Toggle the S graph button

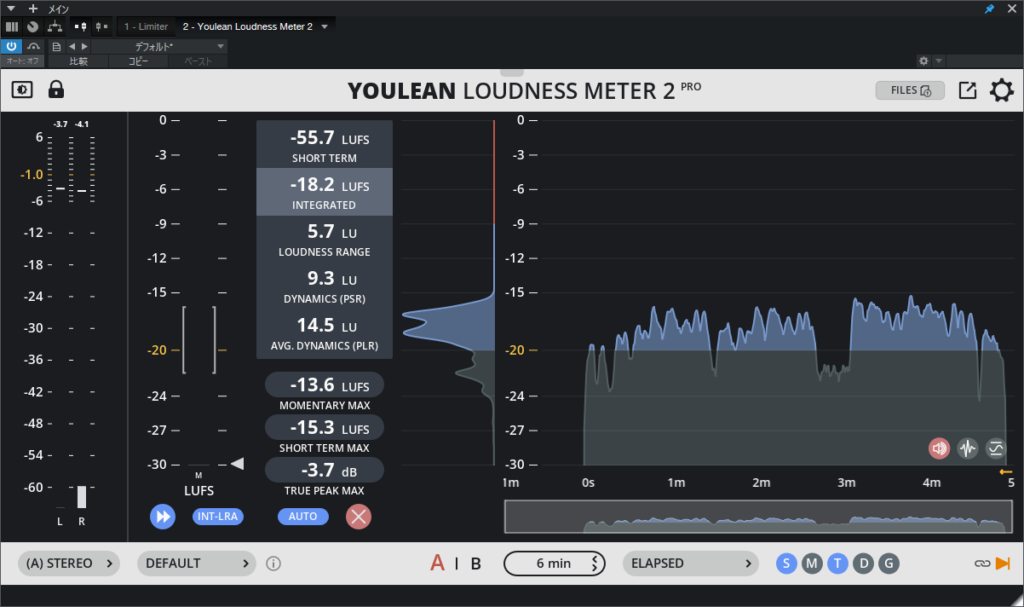[786, 563]
